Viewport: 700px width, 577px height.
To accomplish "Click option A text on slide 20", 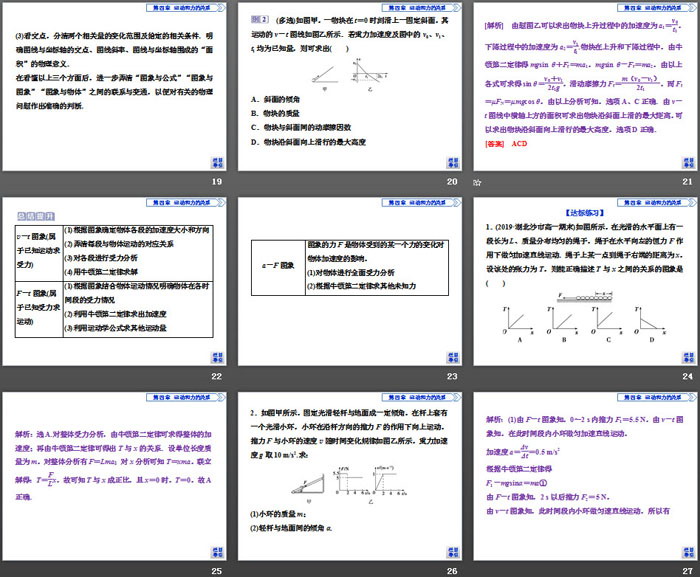I will pos(275,100).
